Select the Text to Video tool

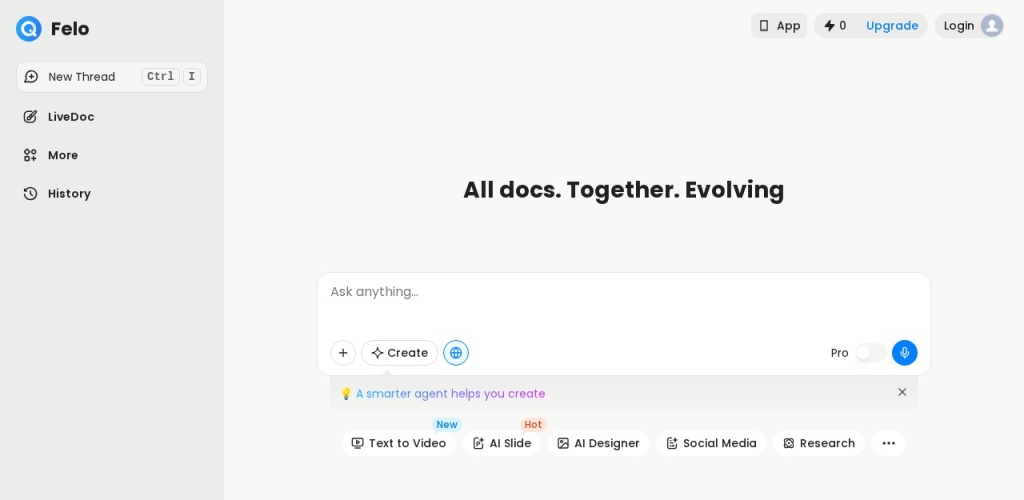click(398, 443)
